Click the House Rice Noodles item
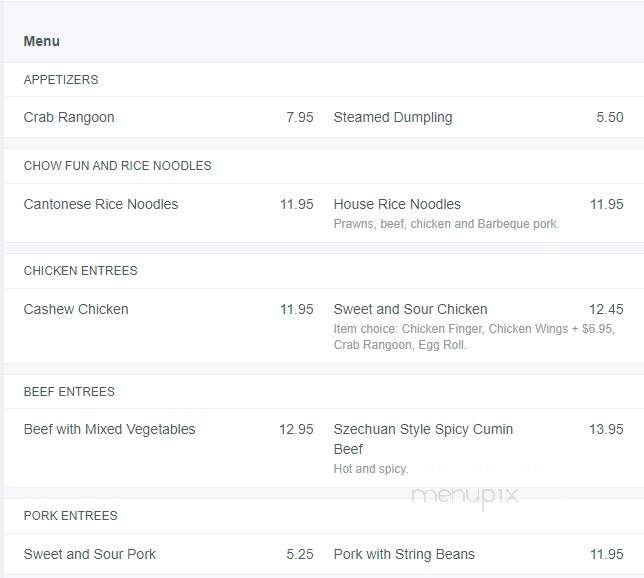The width and height of the screenshot is (644, 578). [397, 204]
